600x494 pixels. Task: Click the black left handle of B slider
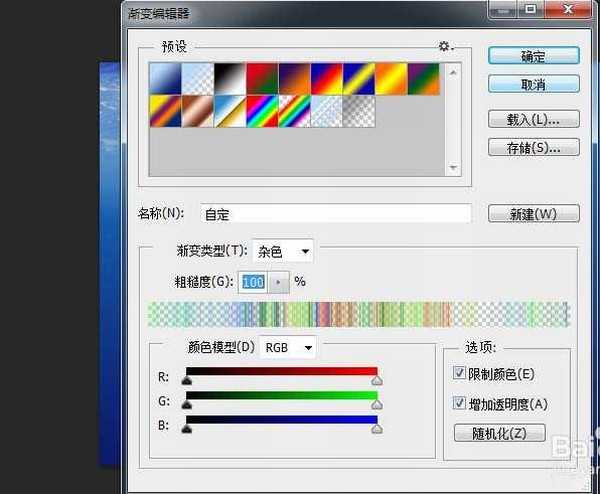pos(186,428)
